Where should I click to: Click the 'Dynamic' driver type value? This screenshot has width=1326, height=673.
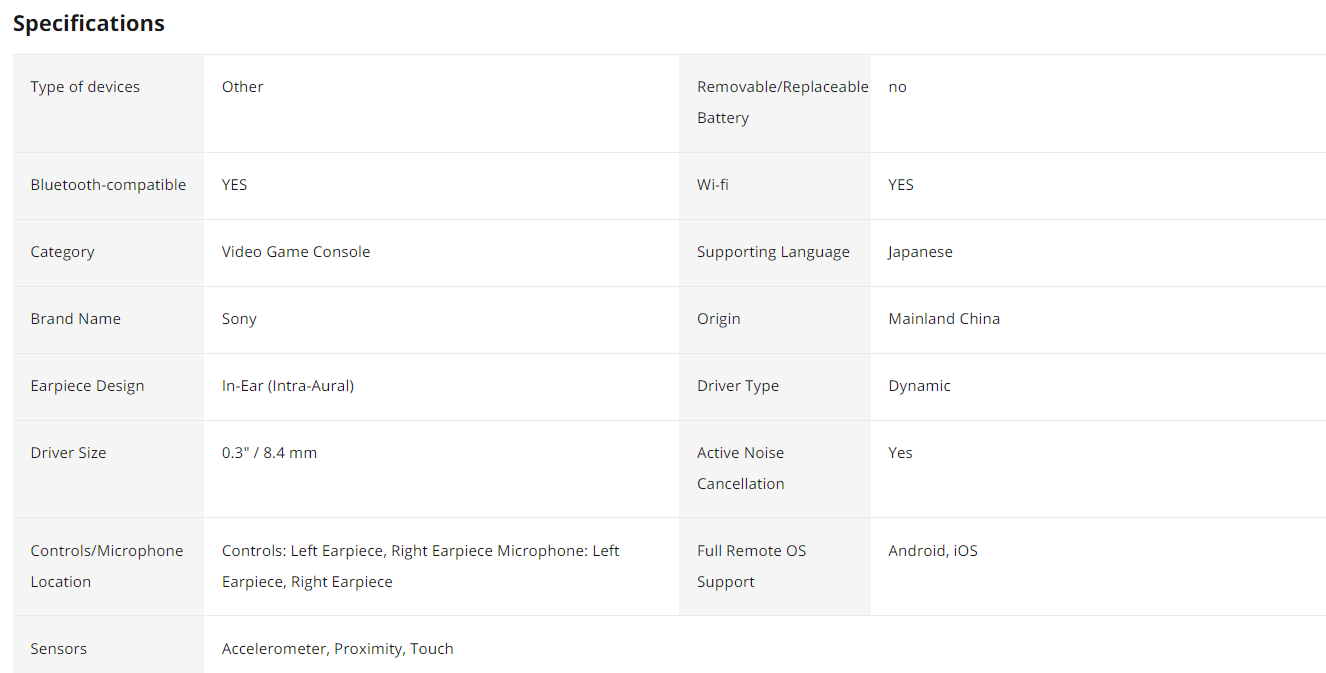point(919,386)
